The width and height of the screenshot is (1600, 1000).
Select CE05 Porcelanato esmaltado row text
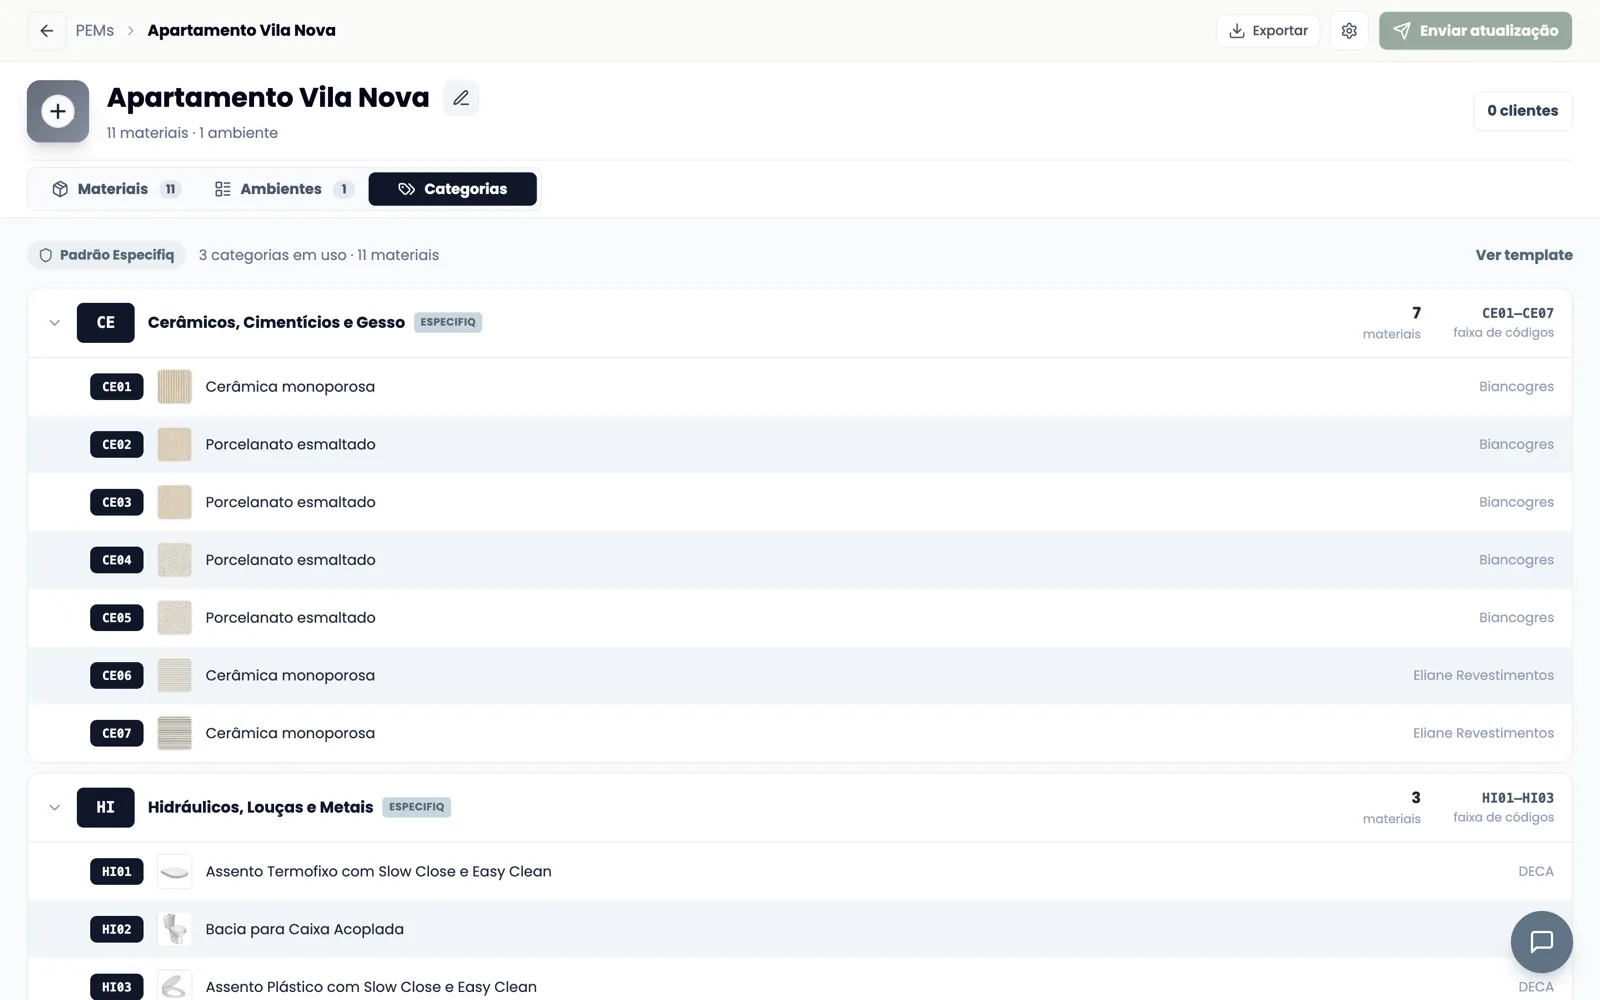click(290, 618)
